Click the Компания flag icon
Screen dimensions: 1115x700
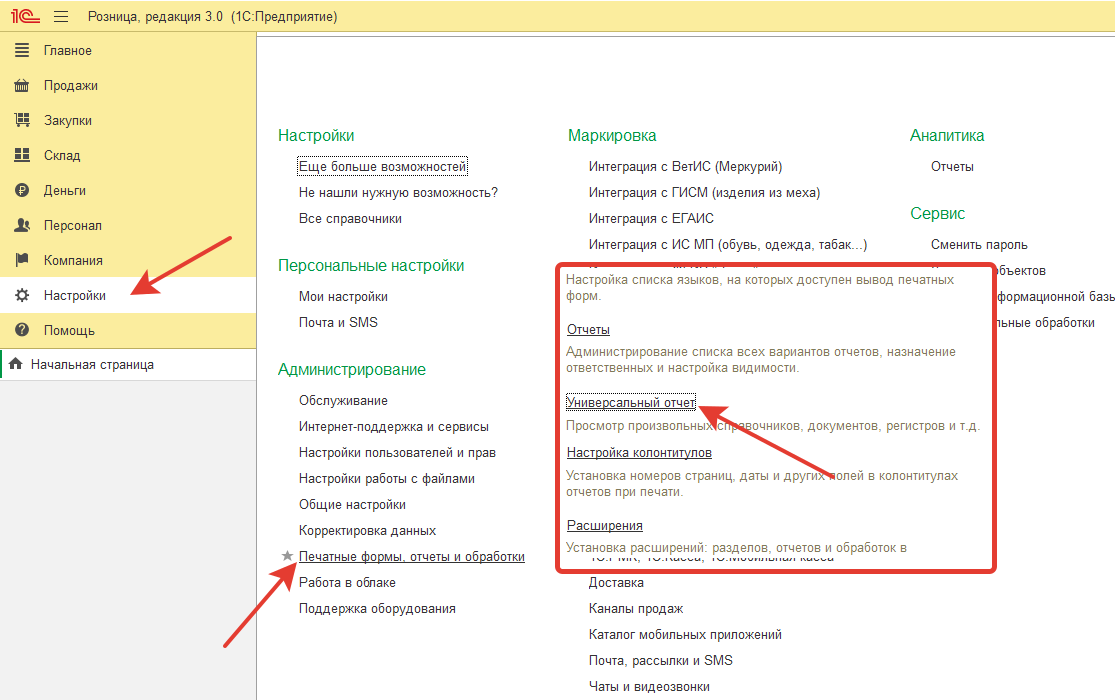pos(22,261)
